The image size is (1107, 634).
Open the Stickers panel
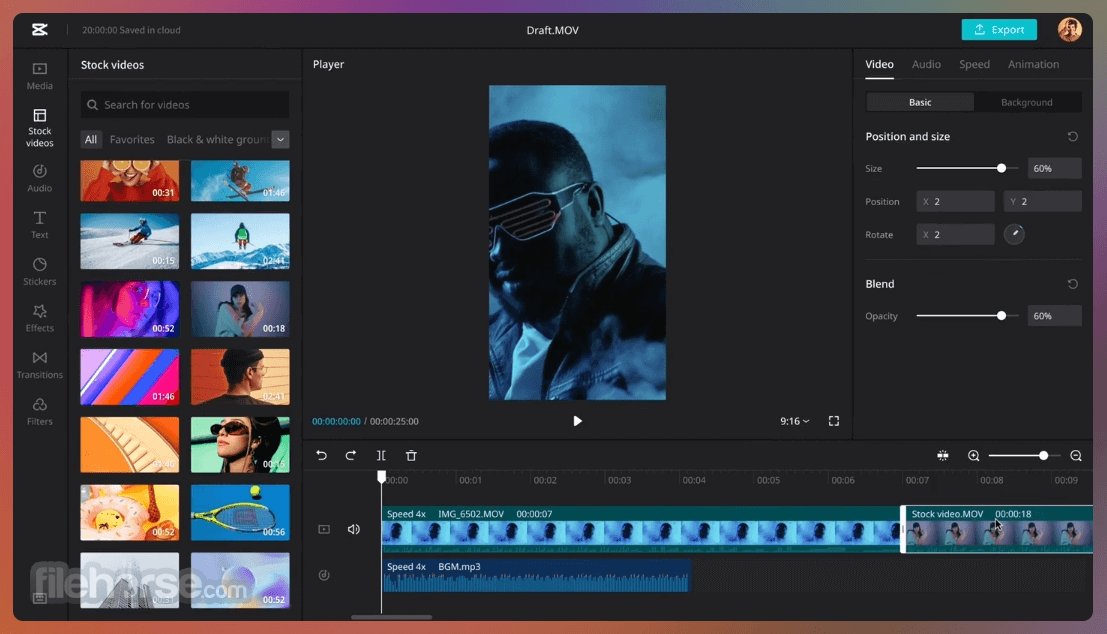coord(40,271)
